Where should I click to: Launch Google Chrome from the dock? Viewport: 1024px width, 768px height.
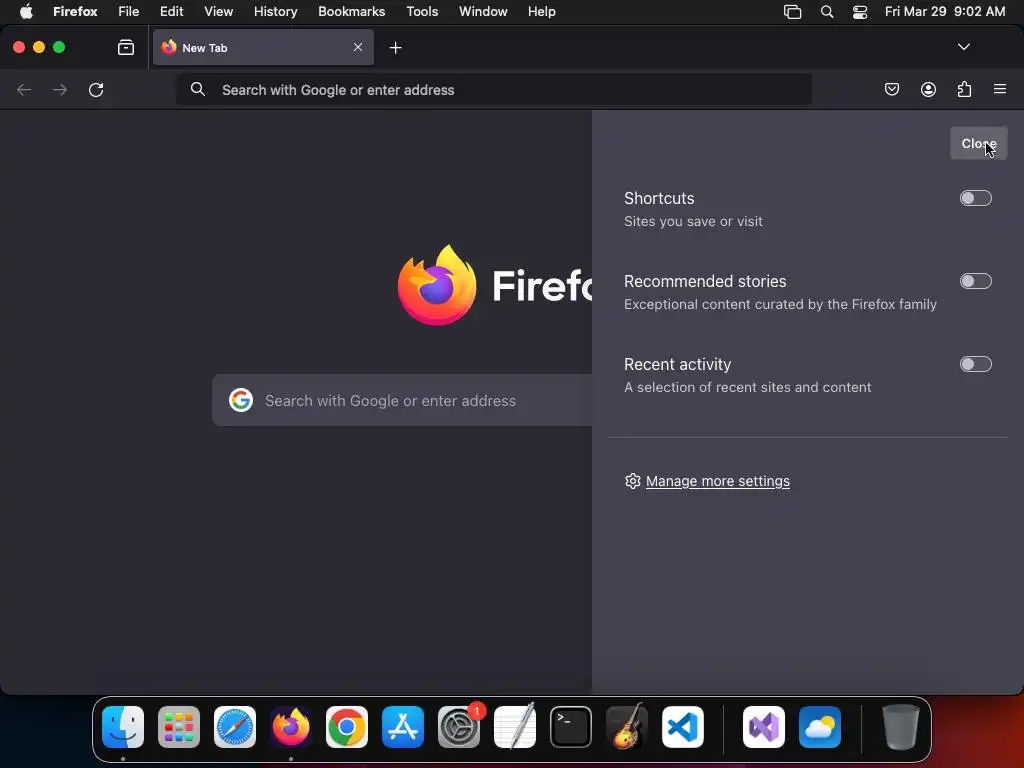347,726
